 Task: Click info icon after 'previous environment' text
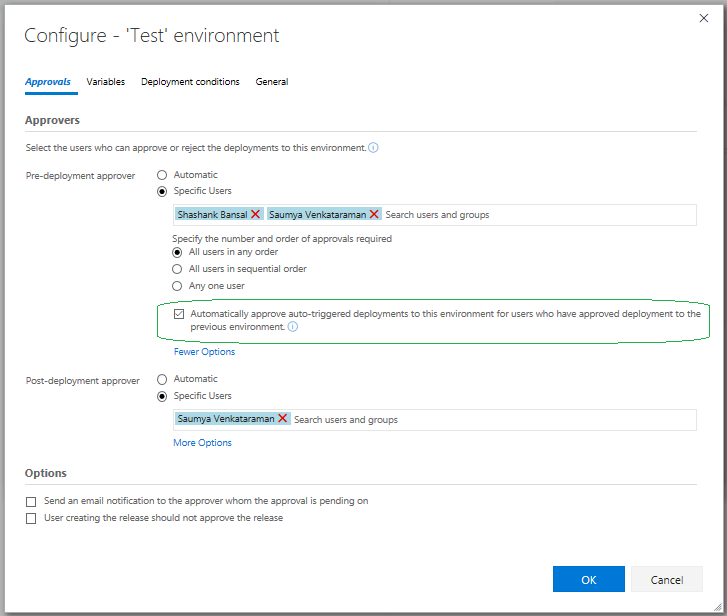tap(292, 327)
